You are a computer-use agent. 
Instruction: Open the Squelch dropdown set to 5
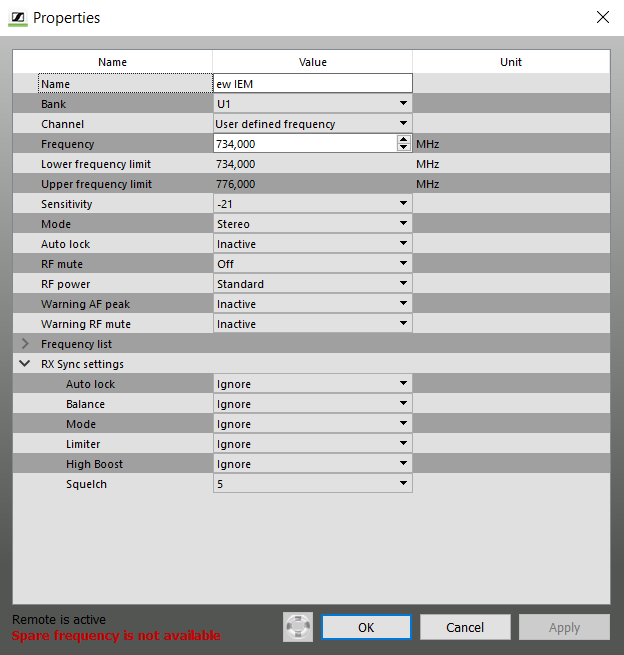coord(312,484)
